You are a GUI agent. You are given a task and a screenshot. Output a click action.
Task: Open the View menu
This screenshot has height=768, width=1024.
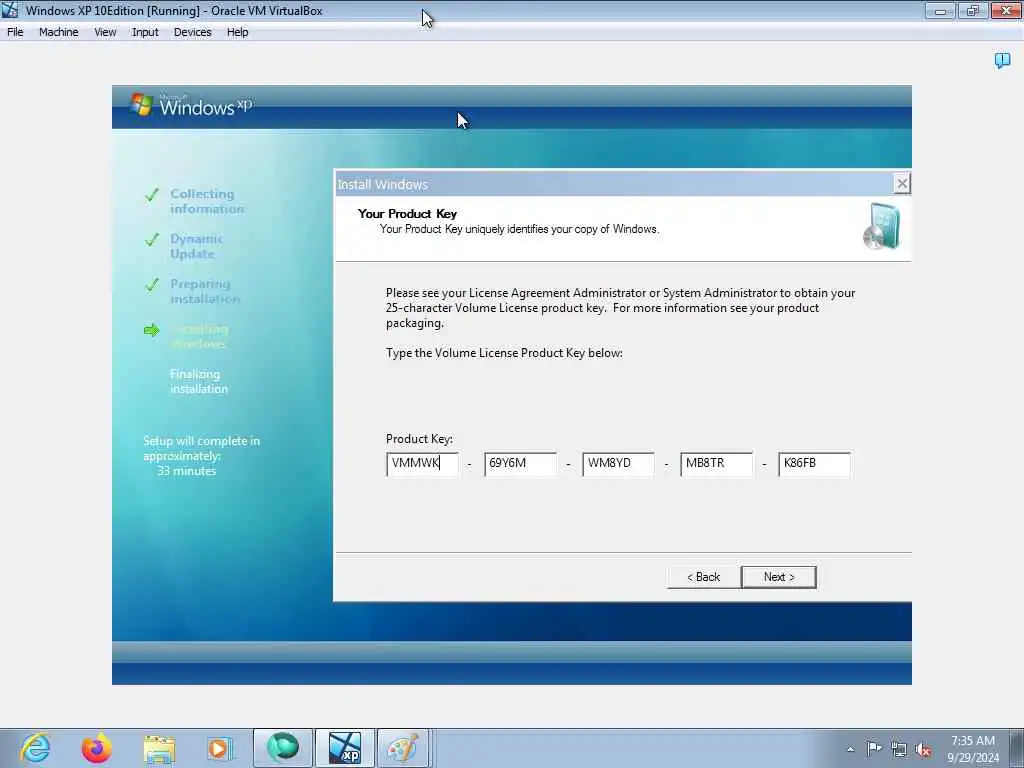coord(104,32)
